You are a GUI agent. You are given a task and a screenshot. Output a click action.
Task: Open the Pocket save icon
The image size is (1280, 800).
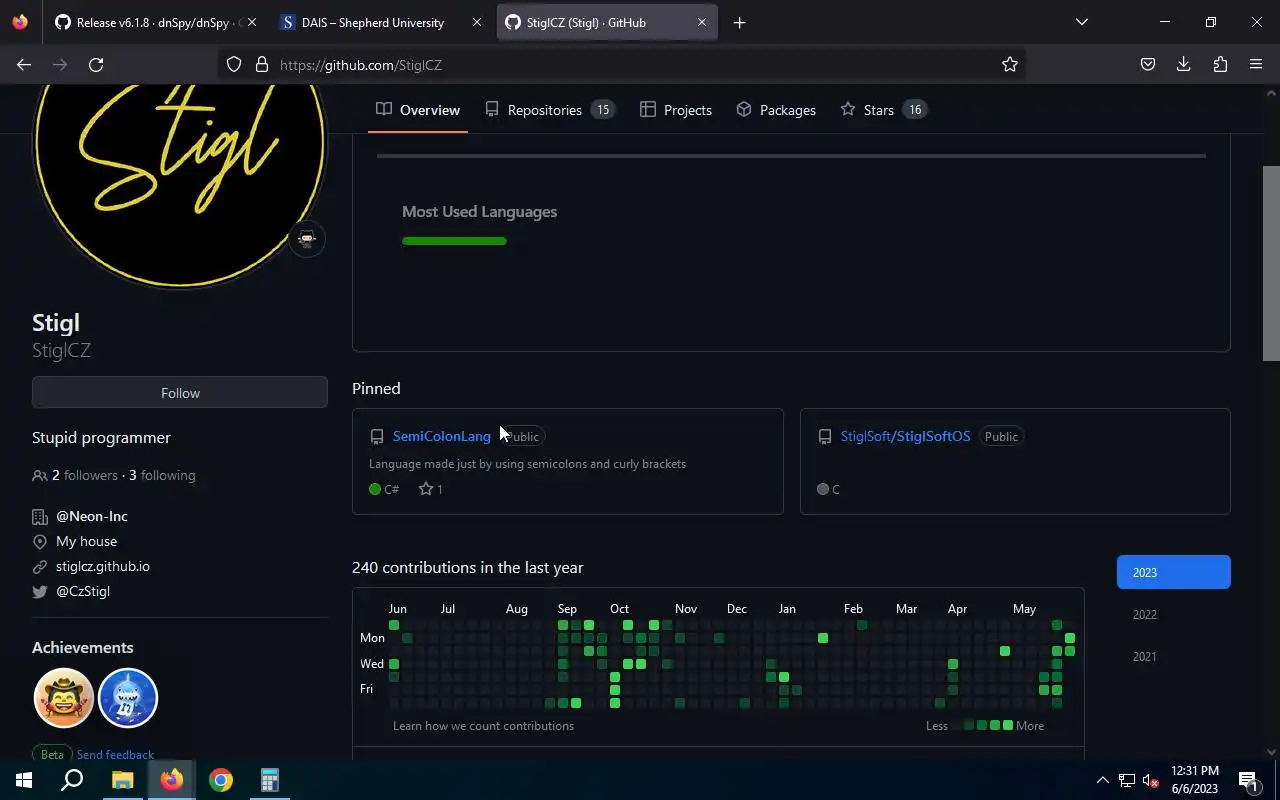coord(1148,65)
